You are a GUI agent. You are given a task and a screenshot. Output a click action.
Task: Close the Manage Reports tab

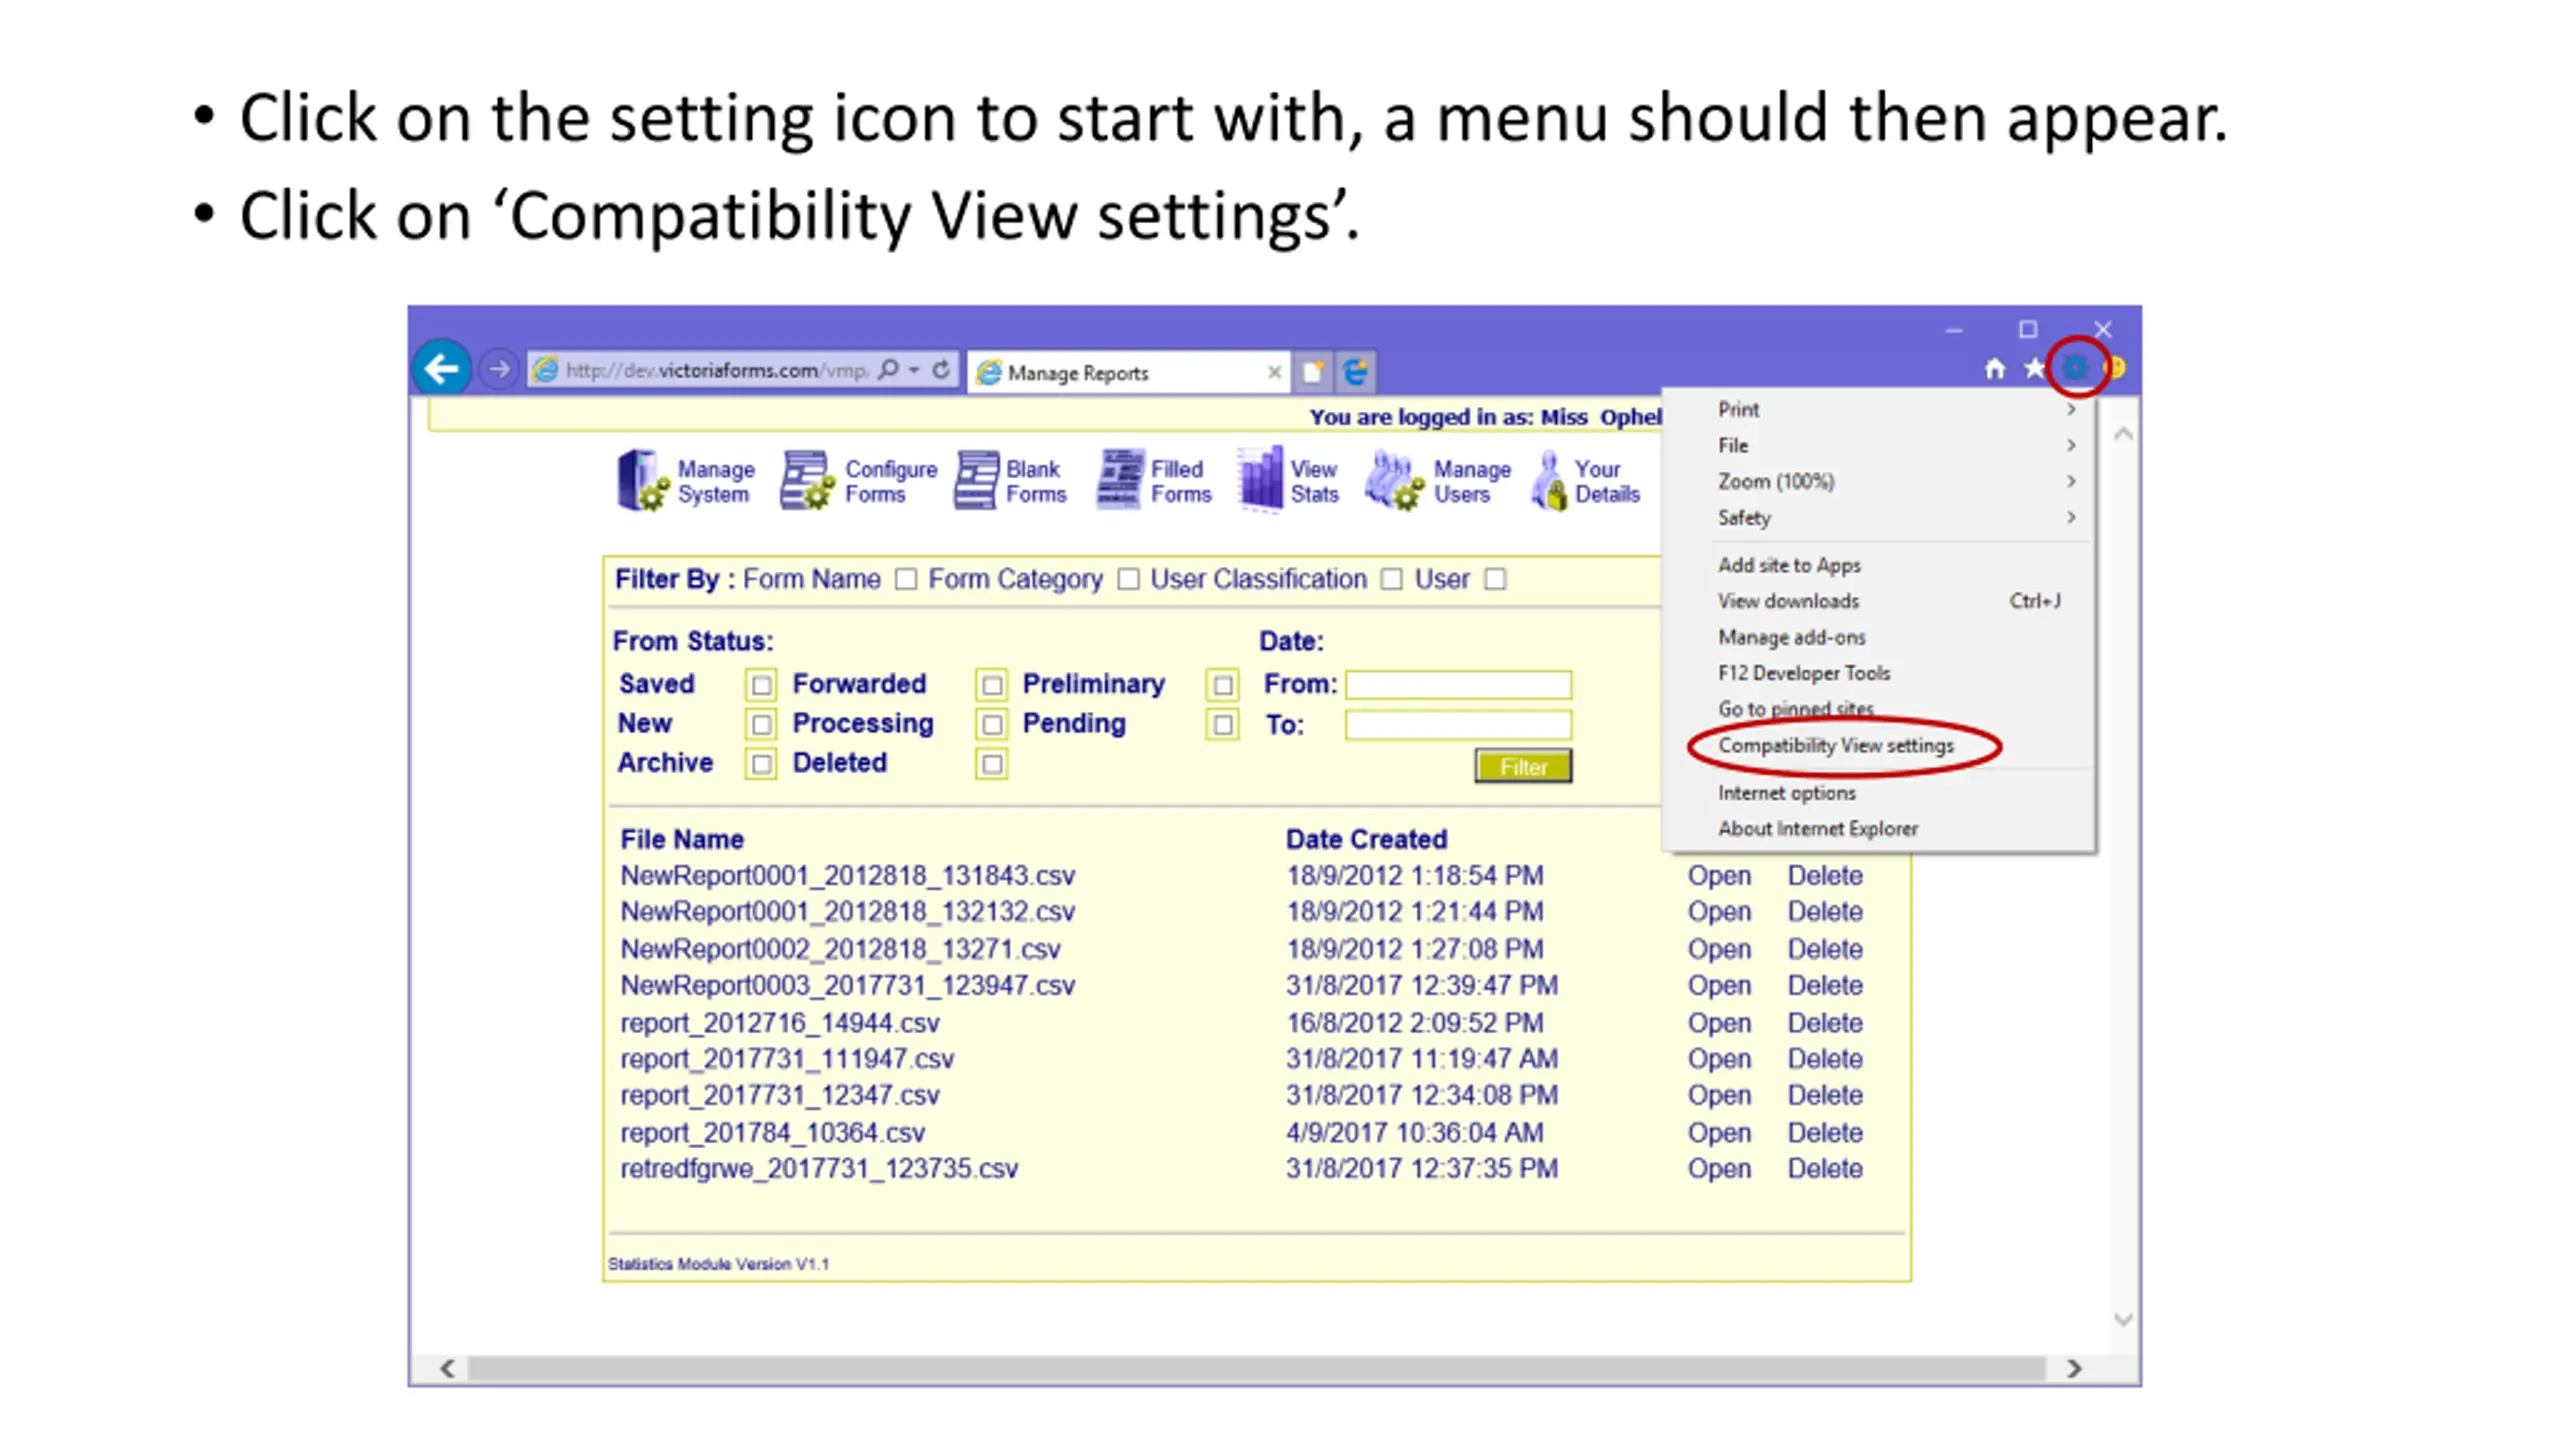pos(1274,372)
